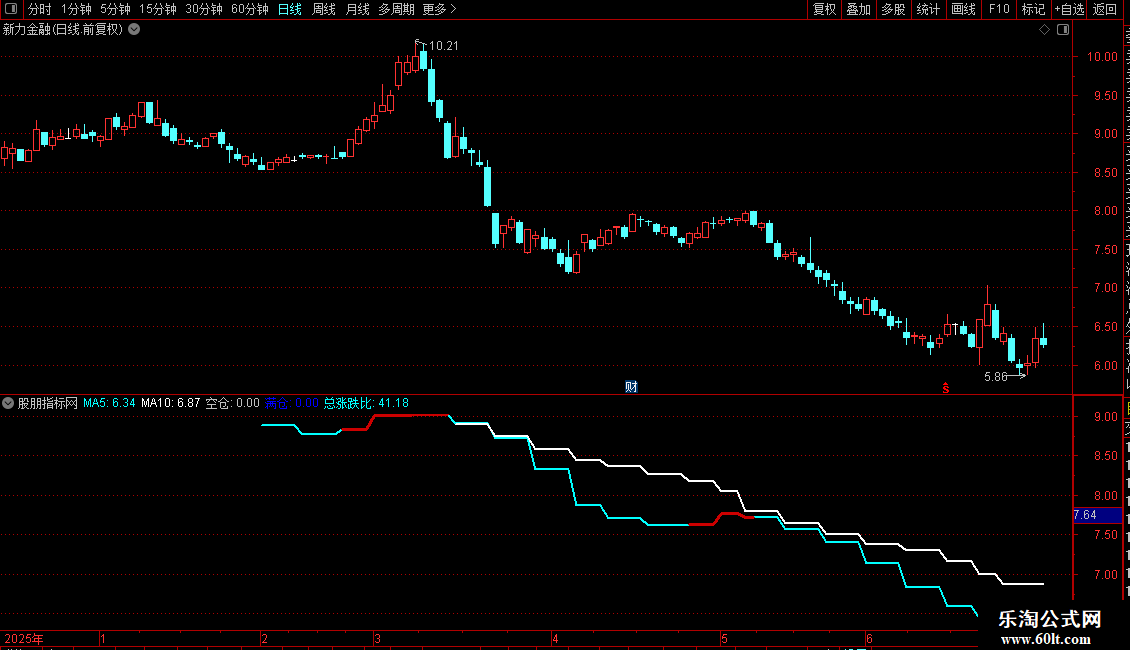Click the MA5: 6.34 indicator value
This screenshot has height=650, width=1130.
click(109, 404)
